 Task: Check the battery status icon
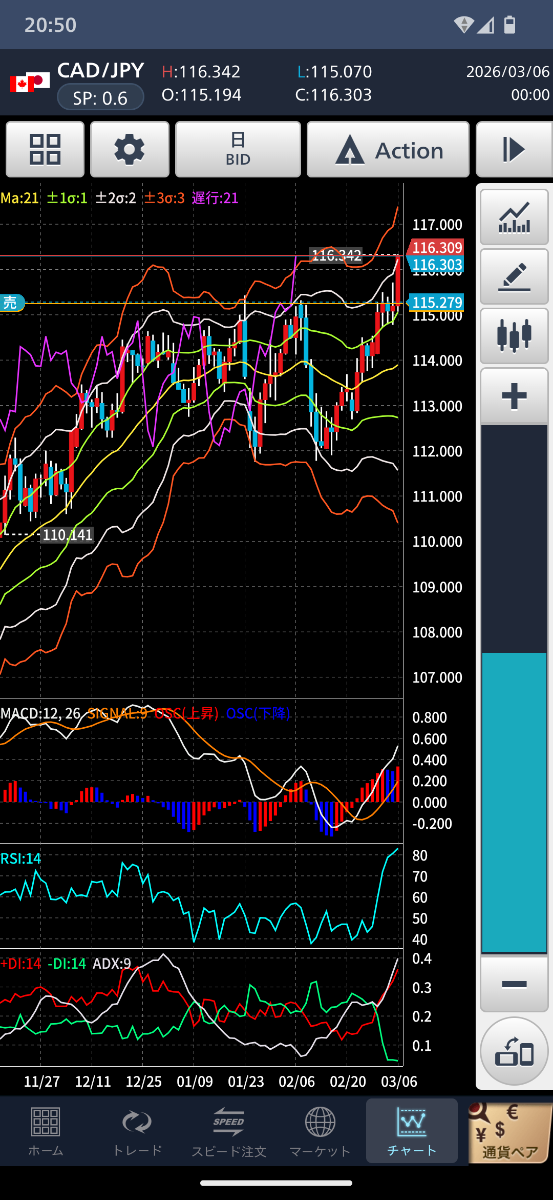tap(510, 24)
